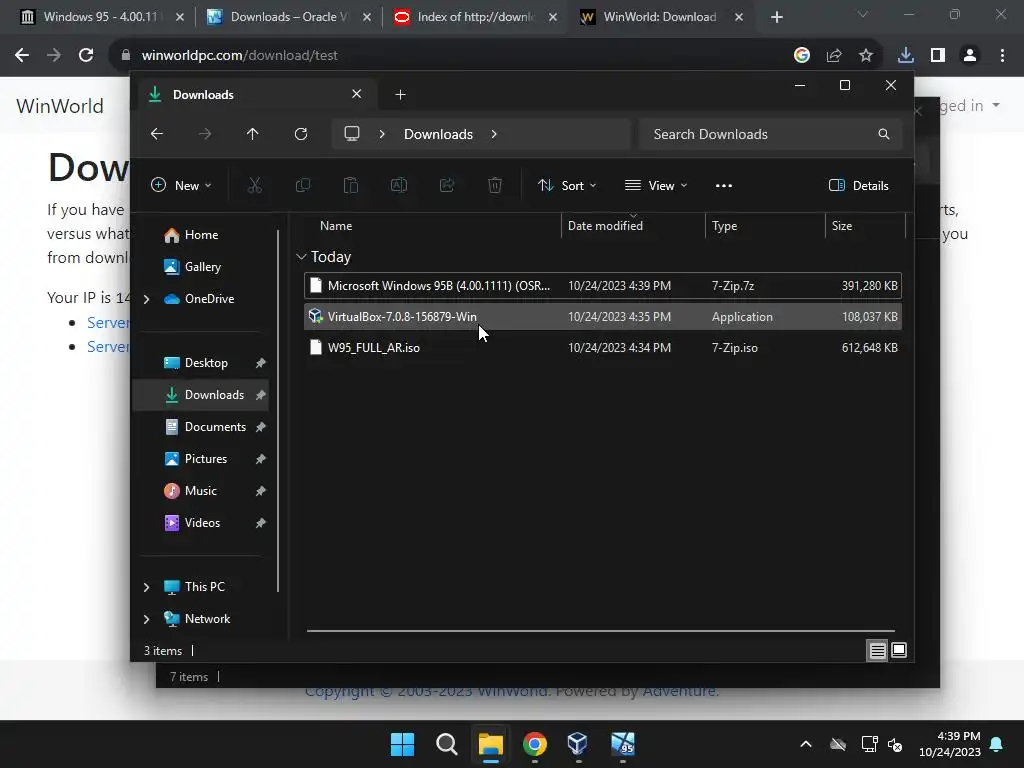This screenshot has height=768, width=1024.
Task: Go back in Chrome browser
Action: pyautogui.click(x=22, y=56)
